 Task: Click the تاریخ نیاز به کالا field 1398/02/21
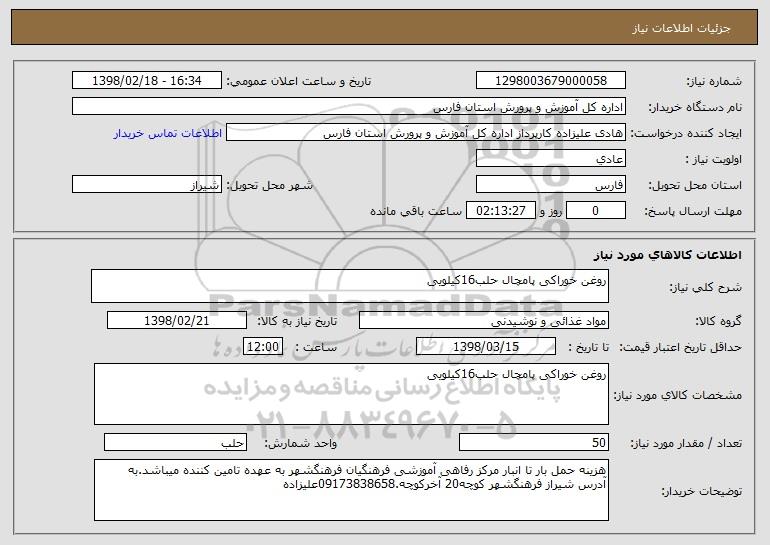[177, 321]
